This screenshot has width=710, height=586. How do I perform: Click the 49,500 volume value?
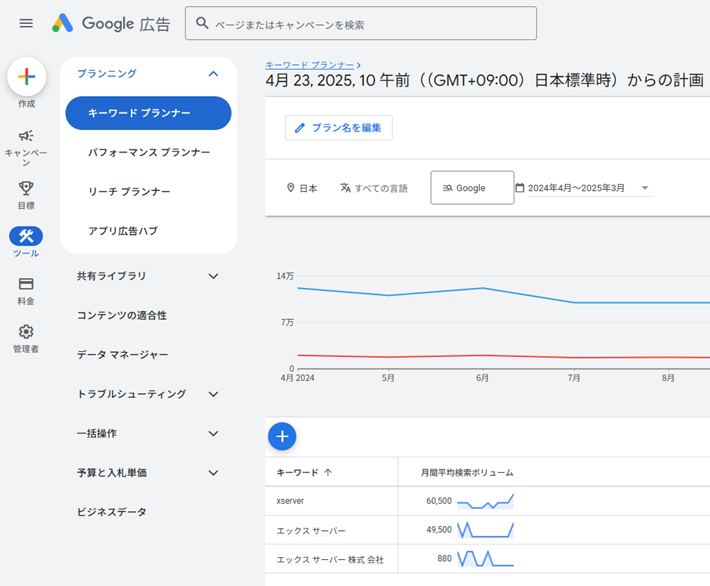click(439, 530)
